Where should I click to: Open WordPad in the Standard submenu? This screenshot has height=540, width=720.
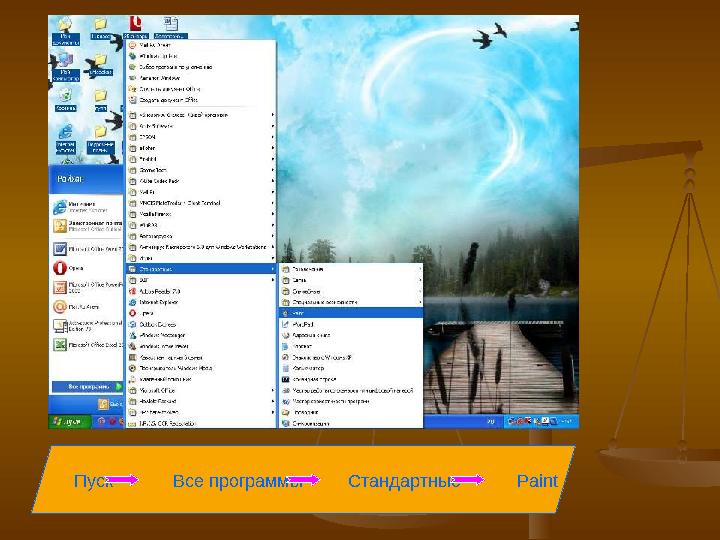tap(350, 324)
